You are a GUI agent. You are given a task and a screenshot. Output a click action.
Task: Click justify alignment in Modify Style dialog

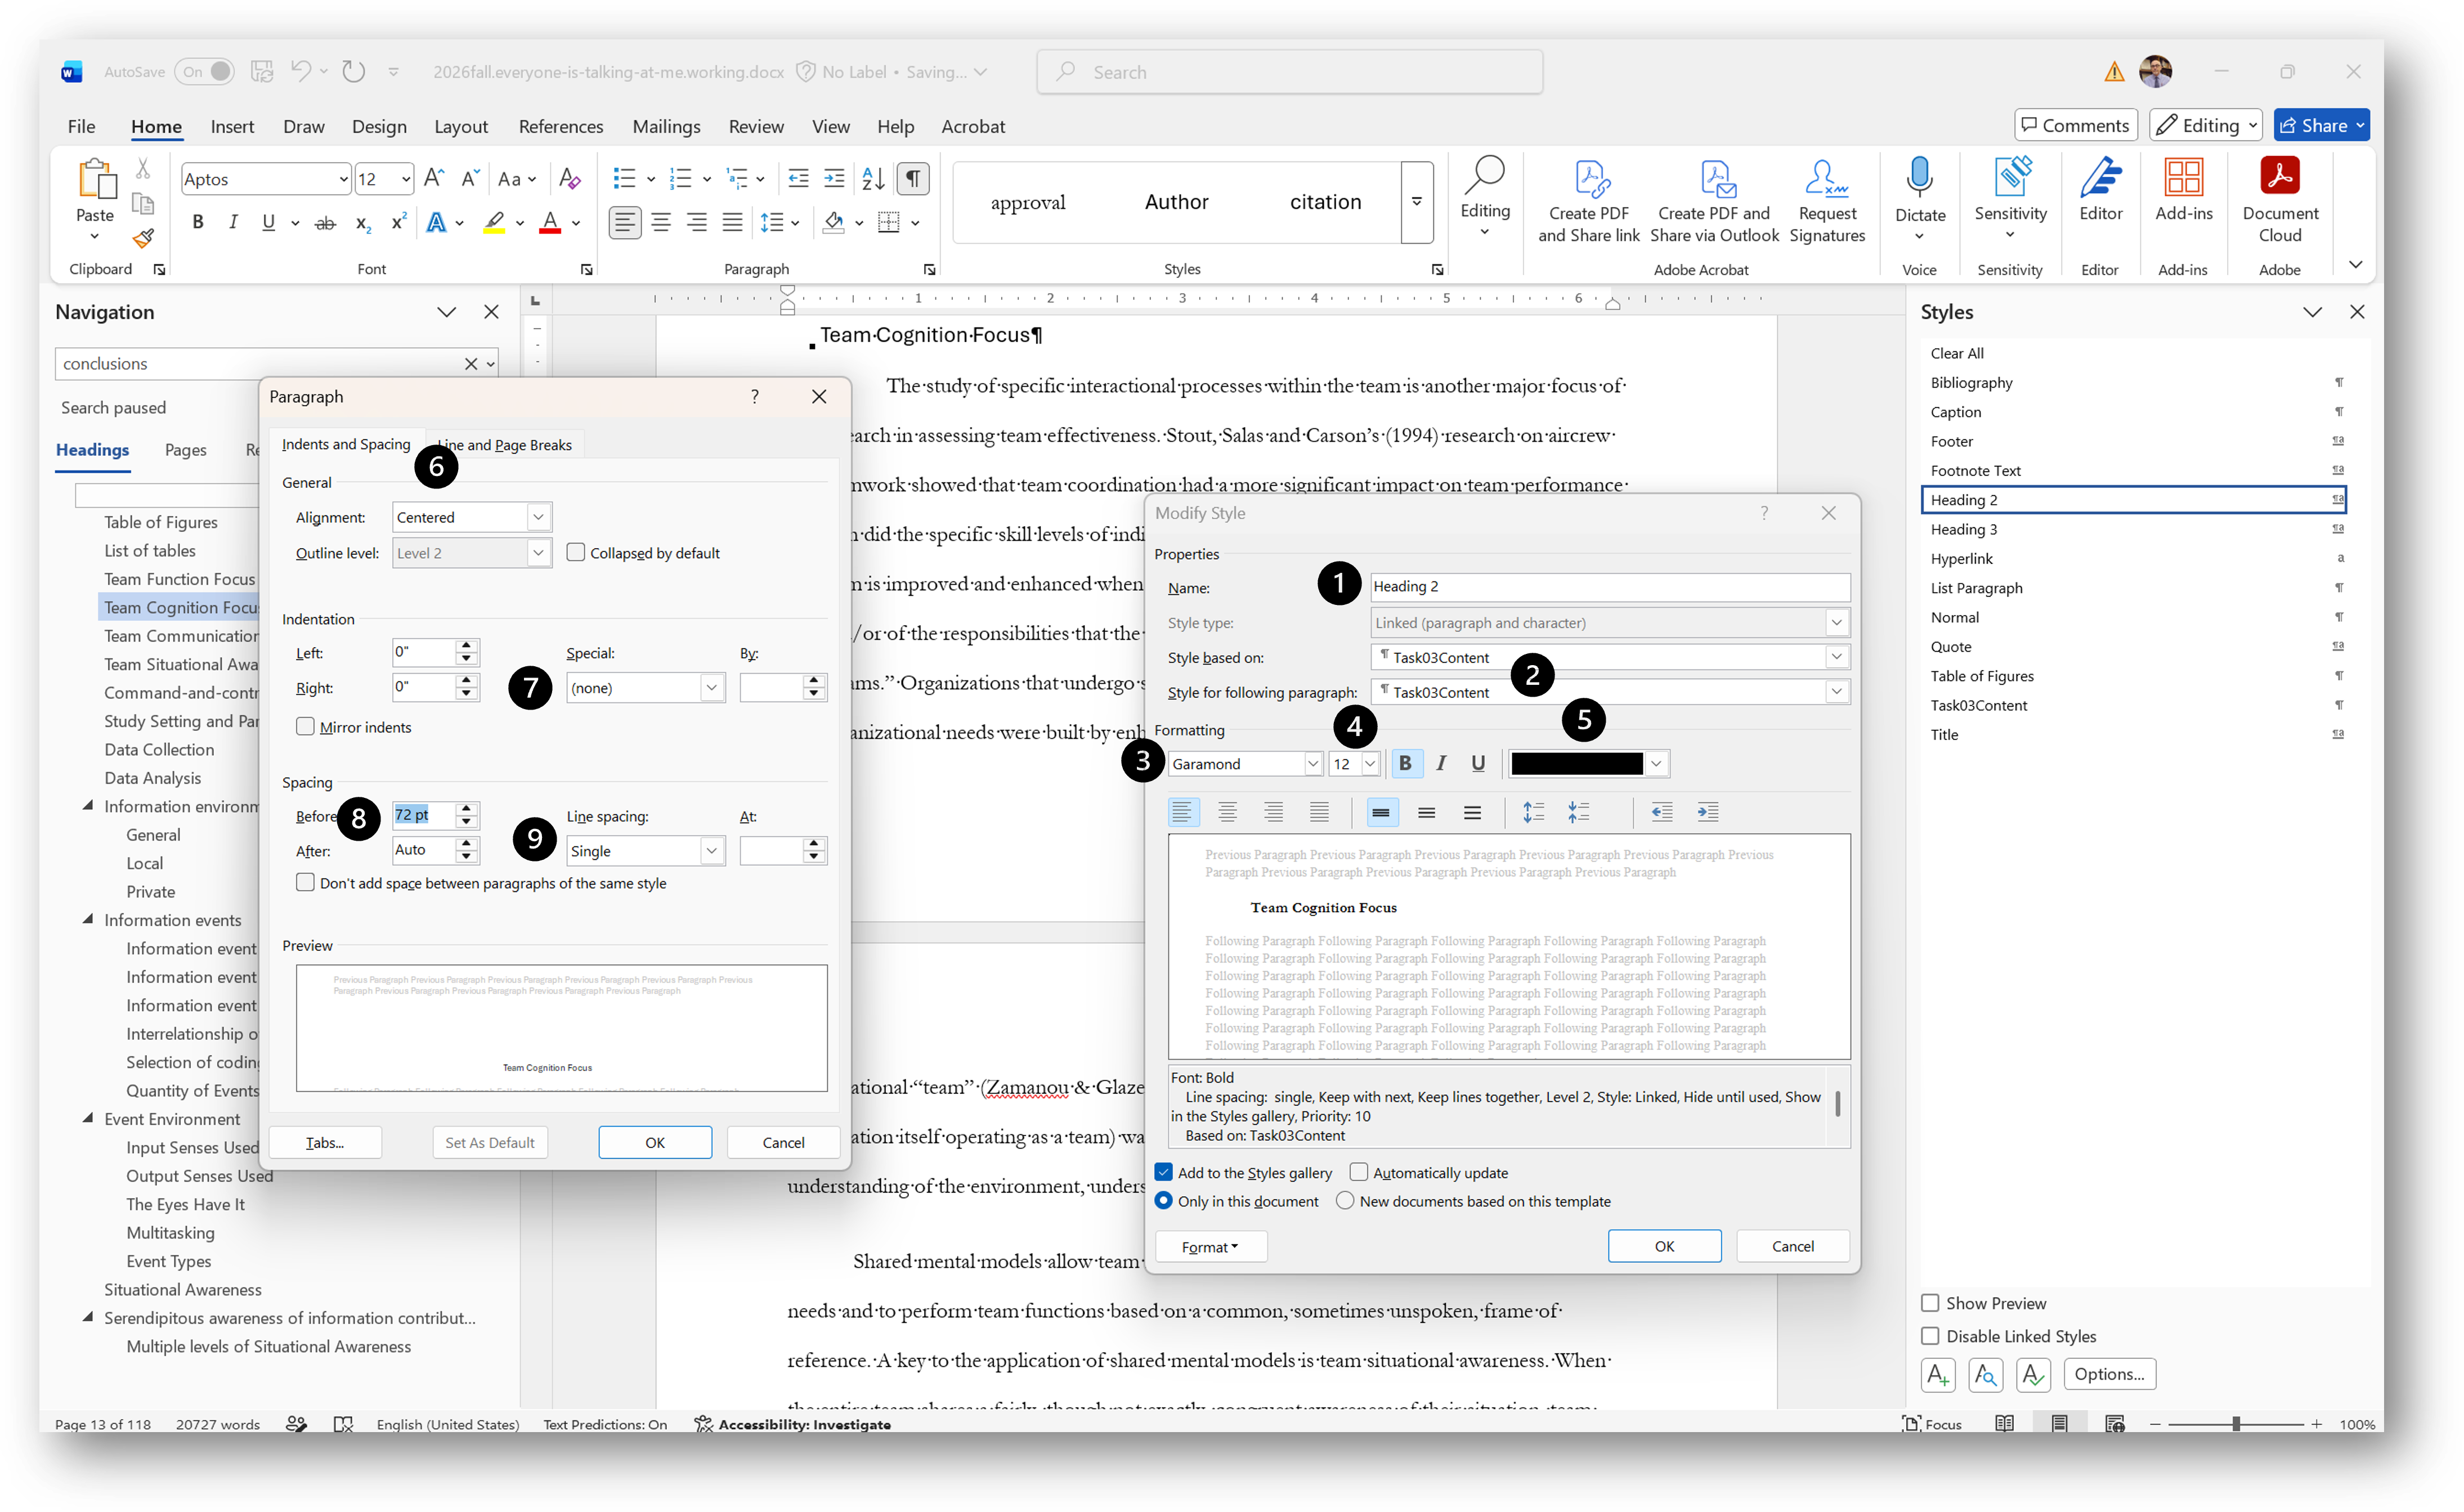click(1319, 812)
